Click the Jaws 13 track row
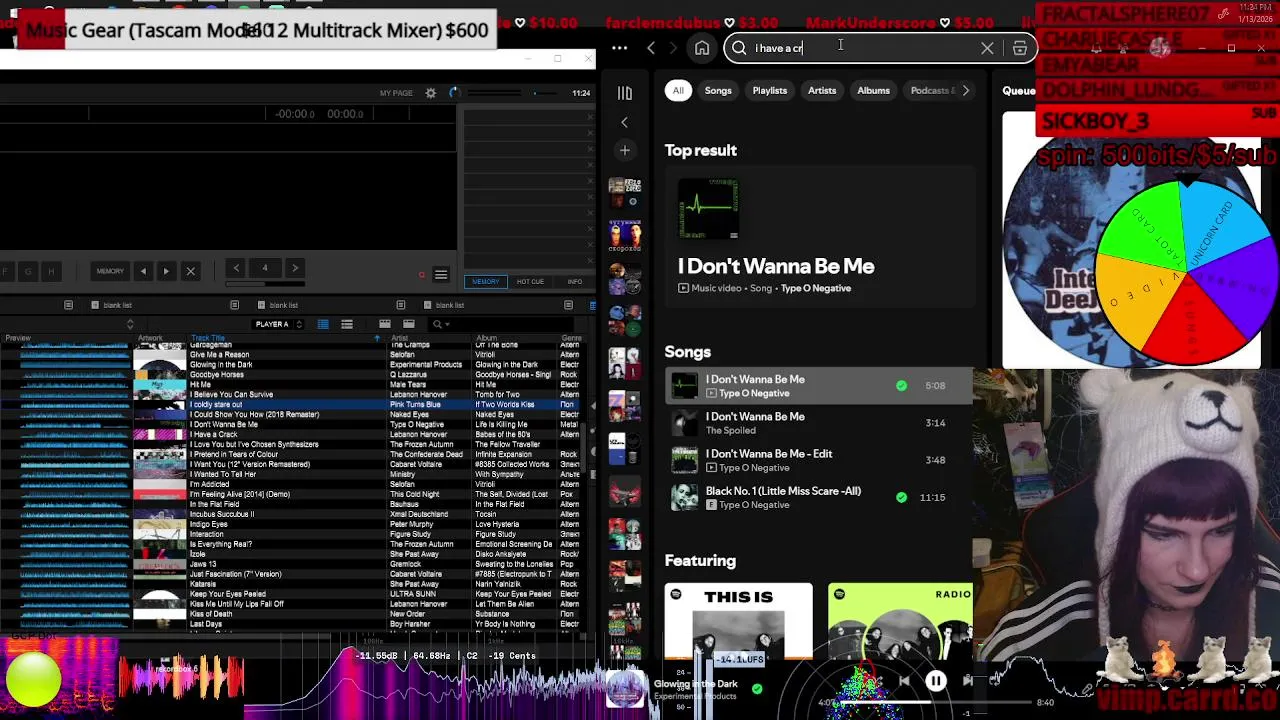 290,565
